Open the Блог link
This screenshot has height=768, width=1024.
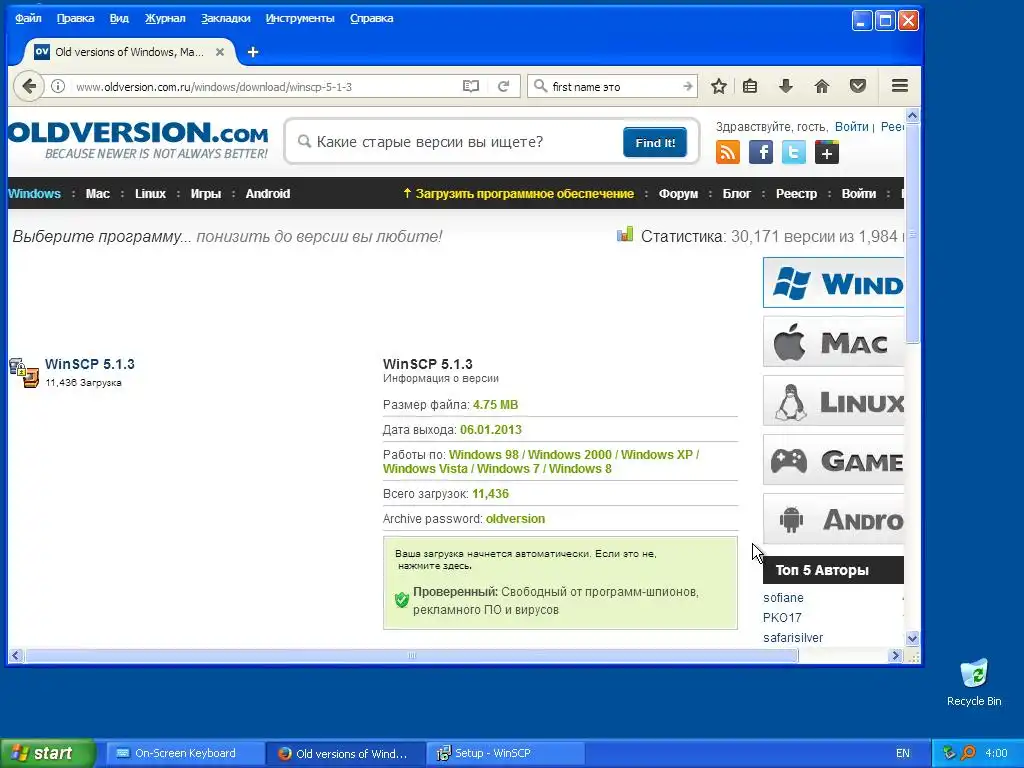click(x=737, y=193)
